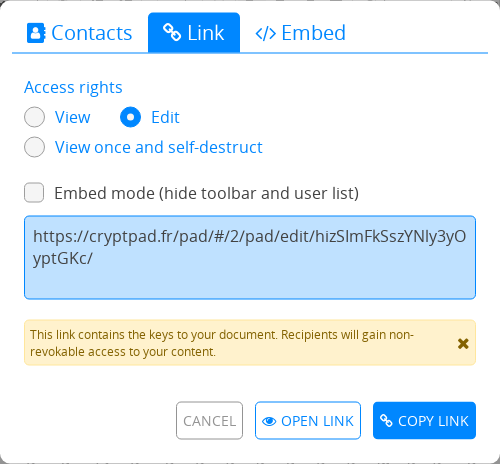Enable the Embed mode checkbox
The image size is (500, 464).
tap(34, 192)
